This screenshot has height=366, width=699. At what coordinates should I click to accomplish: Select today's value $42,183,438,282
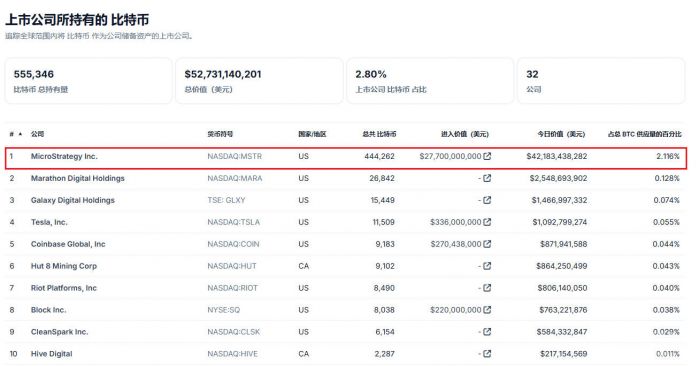pyautogui.click(x=557, y=156)
